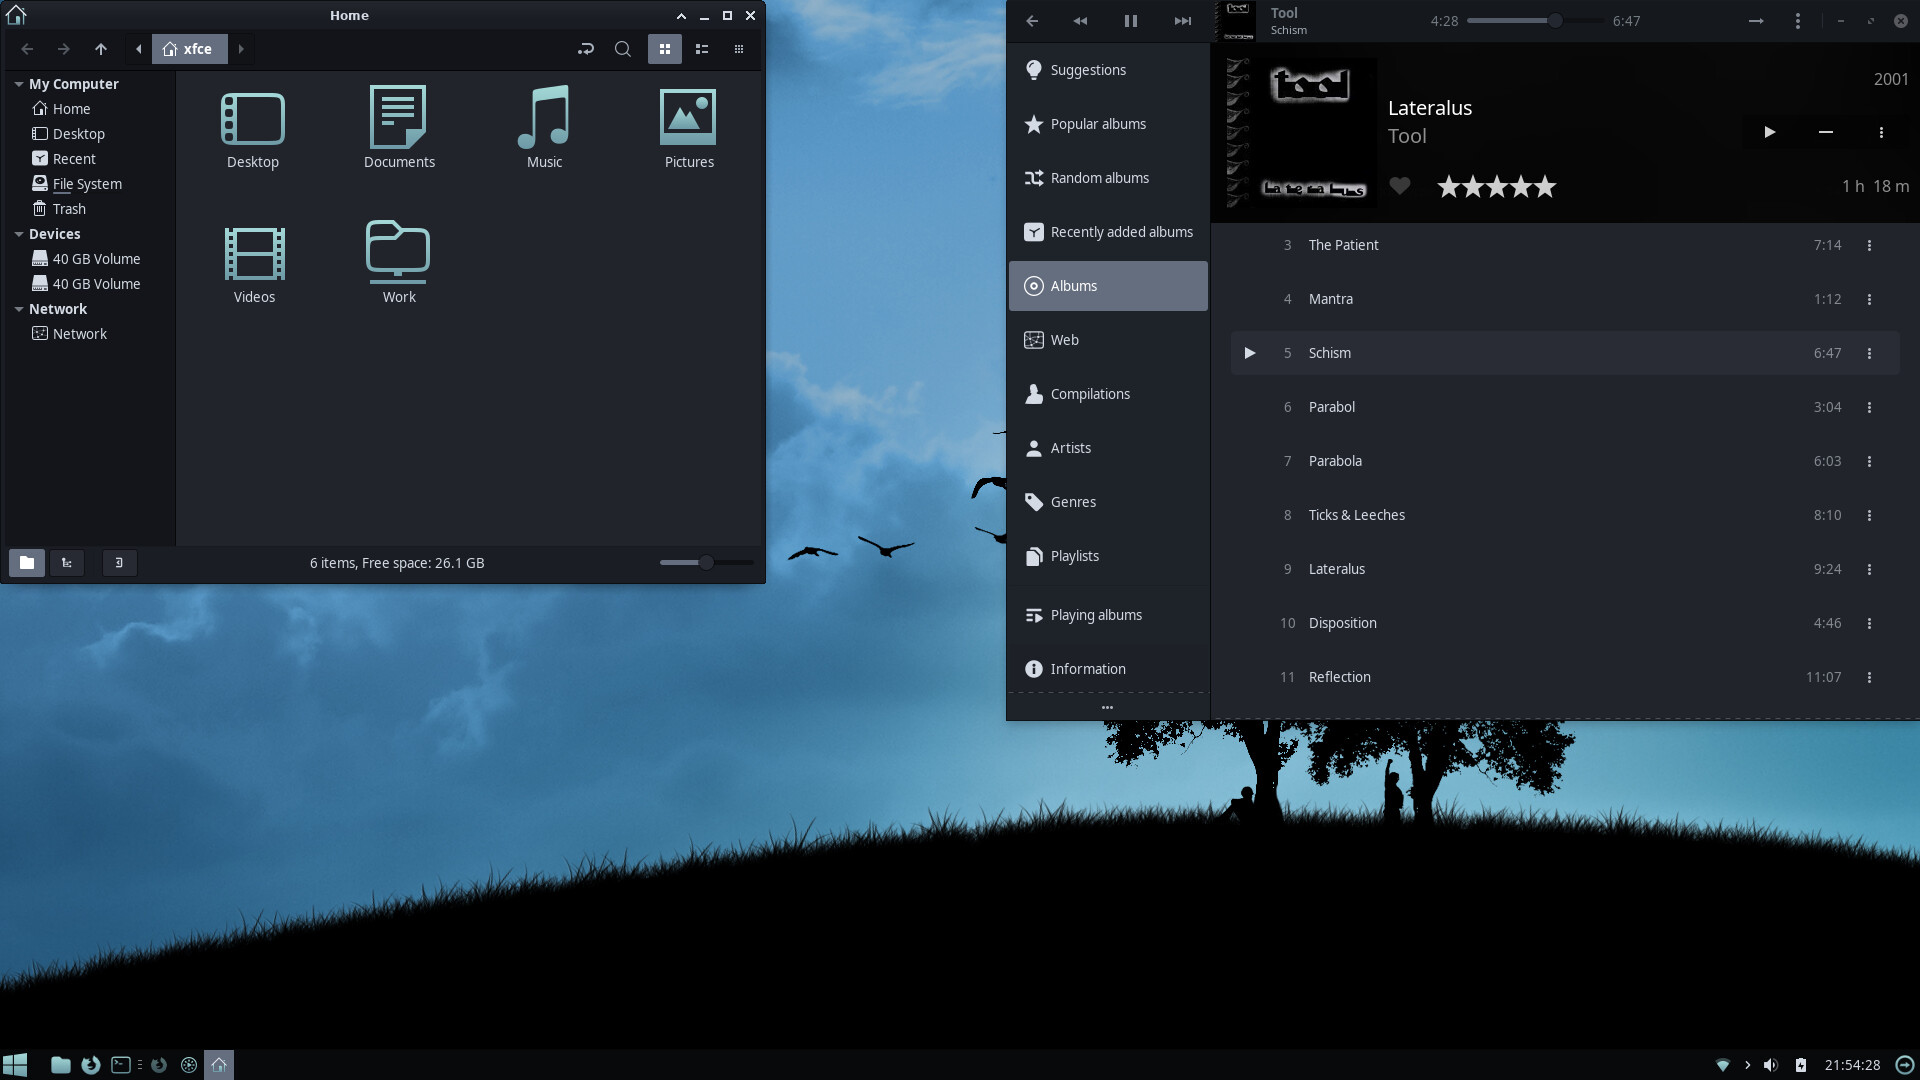This screenshot has height=1080, width=1920.
Task: Open the Web section in Lollypop
Action: point(1063,339)
